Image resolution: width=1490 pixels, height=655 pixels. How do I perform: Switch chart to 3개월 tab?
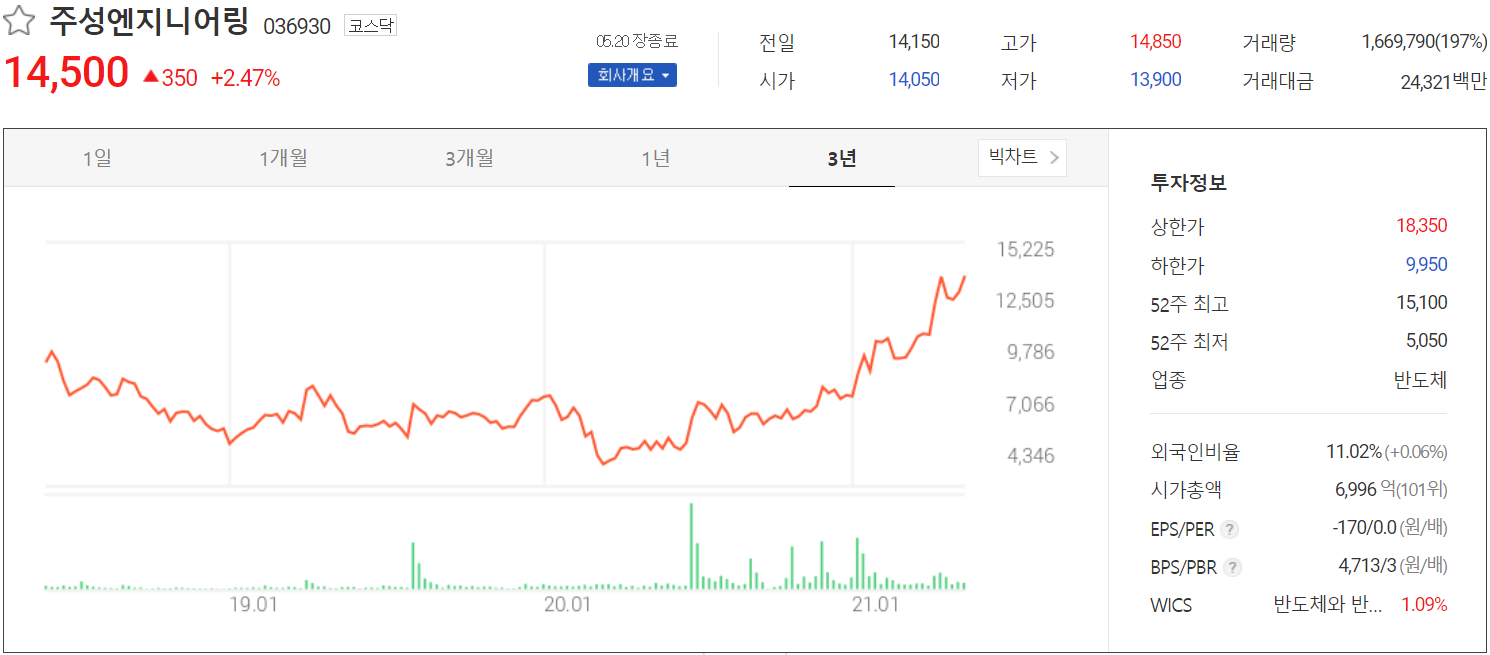[x=469, y=158]
